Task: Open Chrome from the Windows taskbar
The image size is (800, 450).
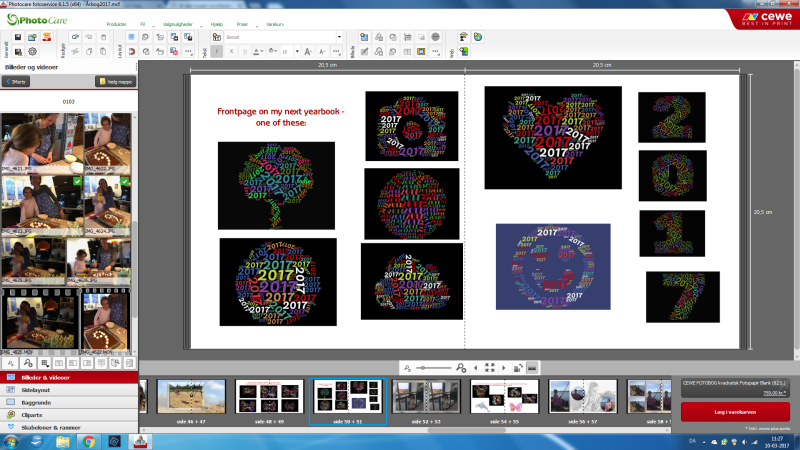Action: 89,441
